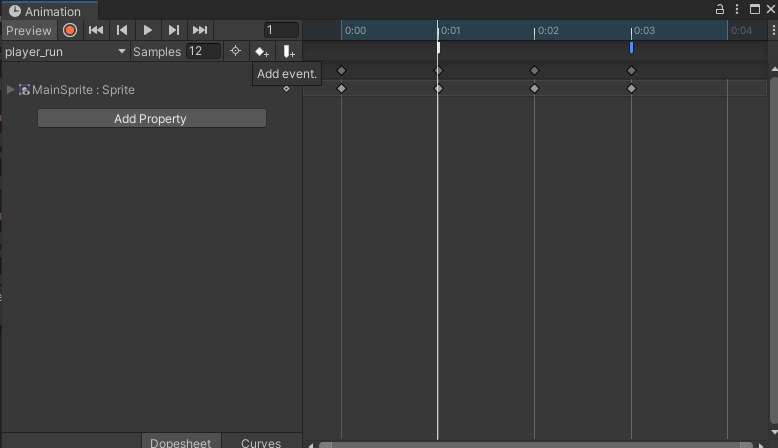Viewport: 778px width, 448px height.
Task: Click the current frame number field
Action: click(x=281, y=30)
